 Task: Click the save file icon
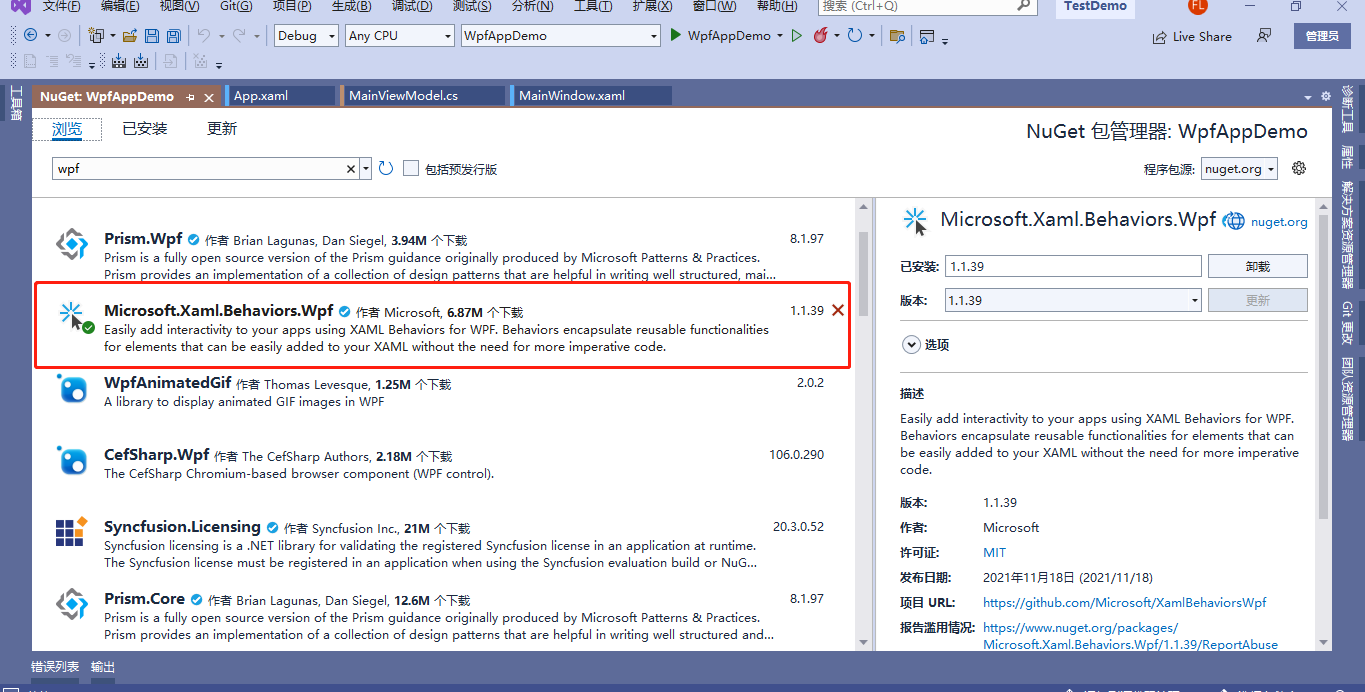pos(152,35)
